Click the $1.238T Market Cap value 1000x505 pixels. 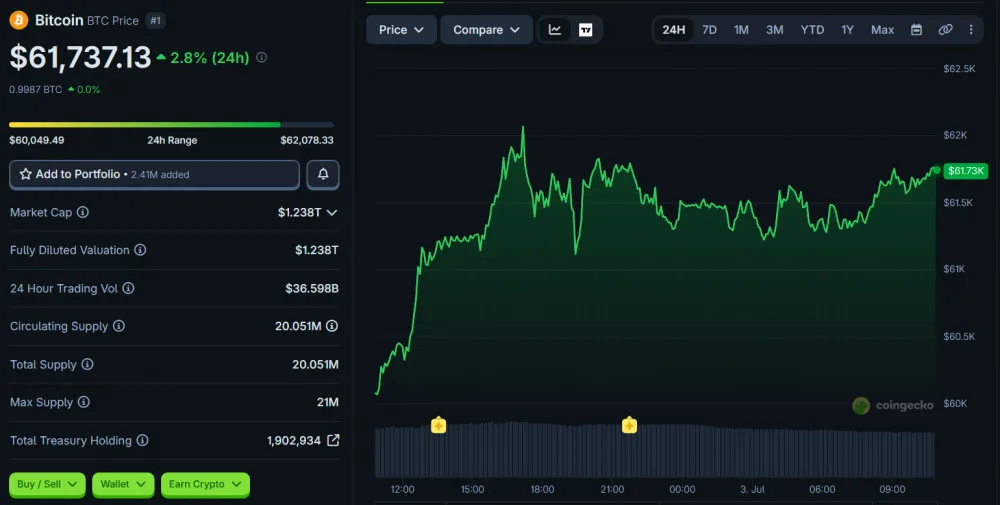point(300,212)
